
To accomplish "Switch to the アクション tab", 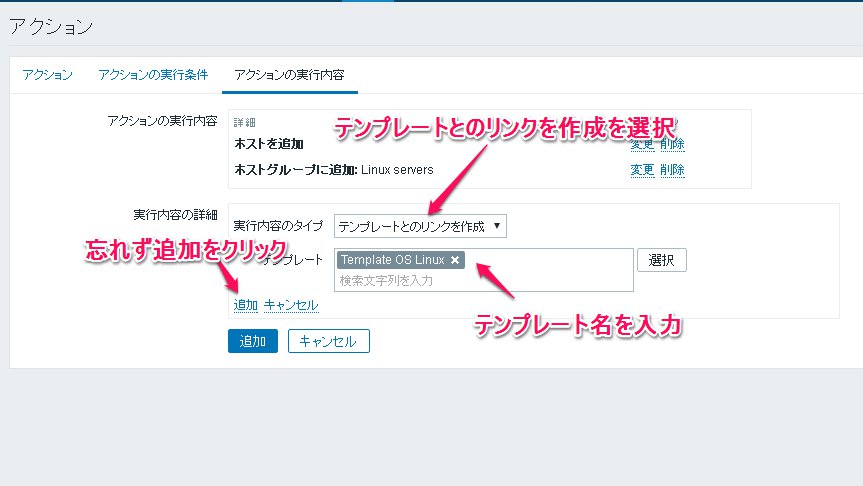I will [47, 75].
